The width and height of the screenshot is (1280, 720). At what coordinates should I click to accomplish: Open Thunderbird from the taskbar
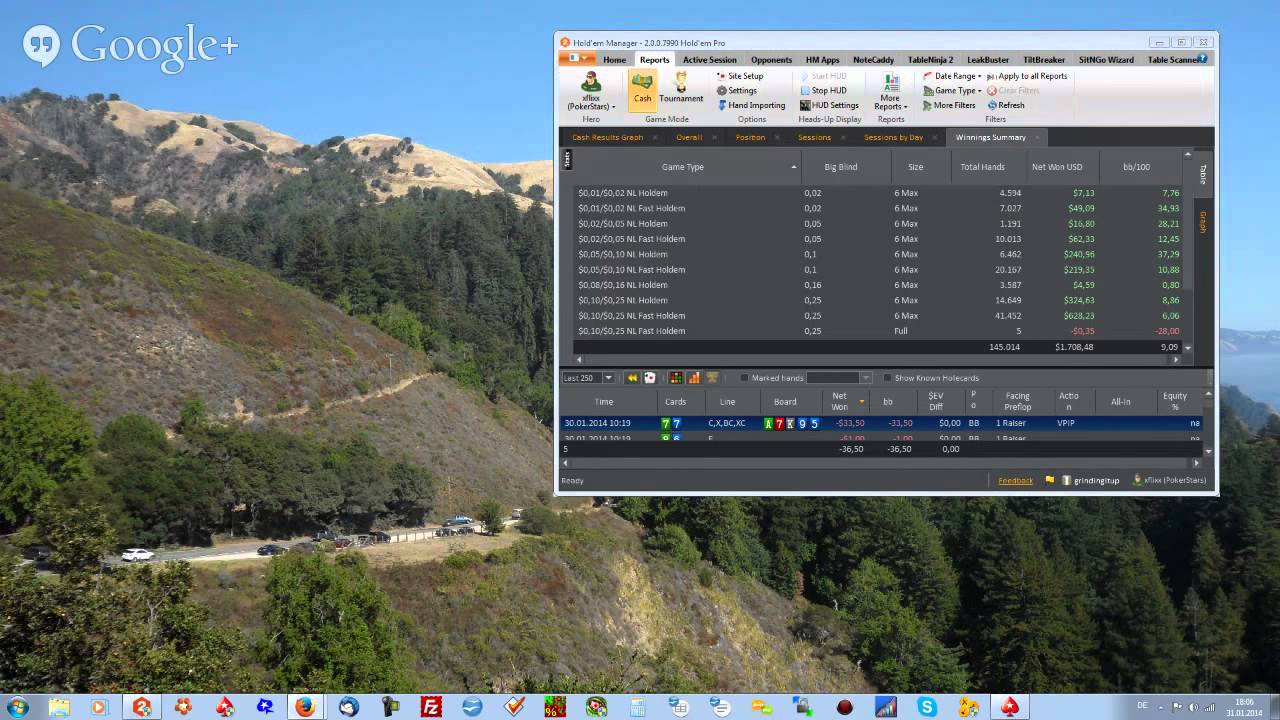click(x=348, y=707)
